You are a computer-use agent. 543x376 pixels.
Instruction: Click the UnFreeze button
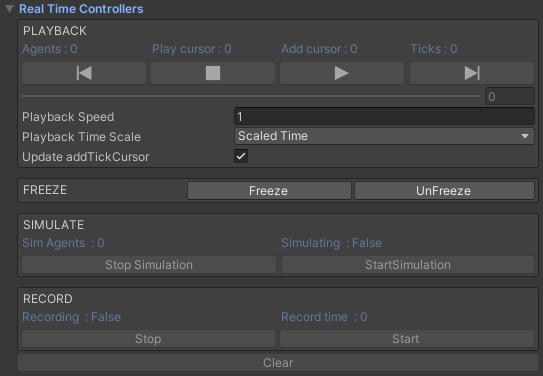[444, 191]
